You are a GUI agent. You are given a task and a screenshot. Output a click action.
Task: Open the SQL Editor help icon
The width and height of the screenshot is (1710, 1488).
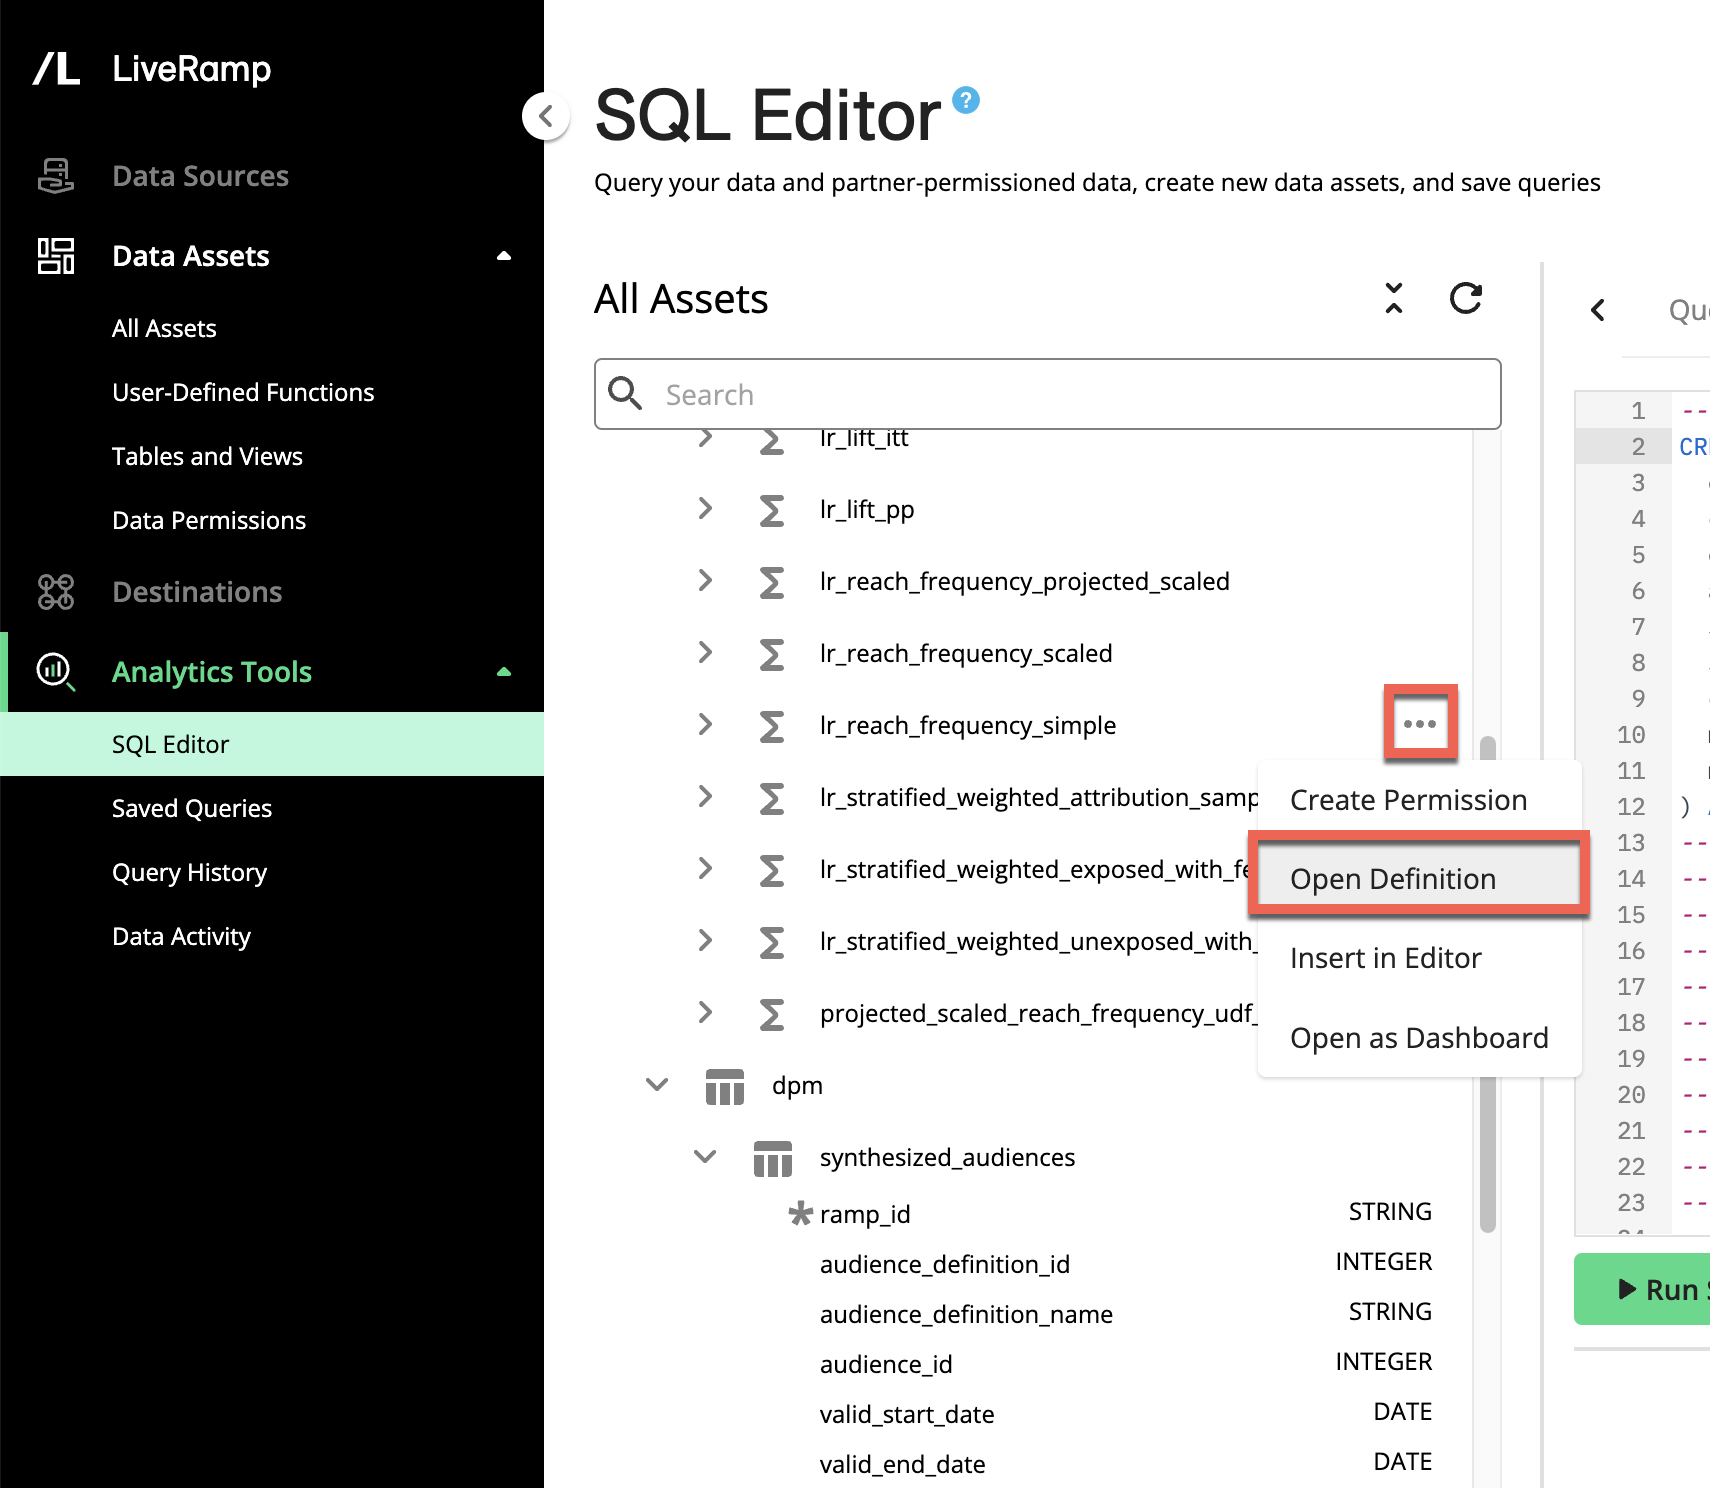tap(966, 100)
